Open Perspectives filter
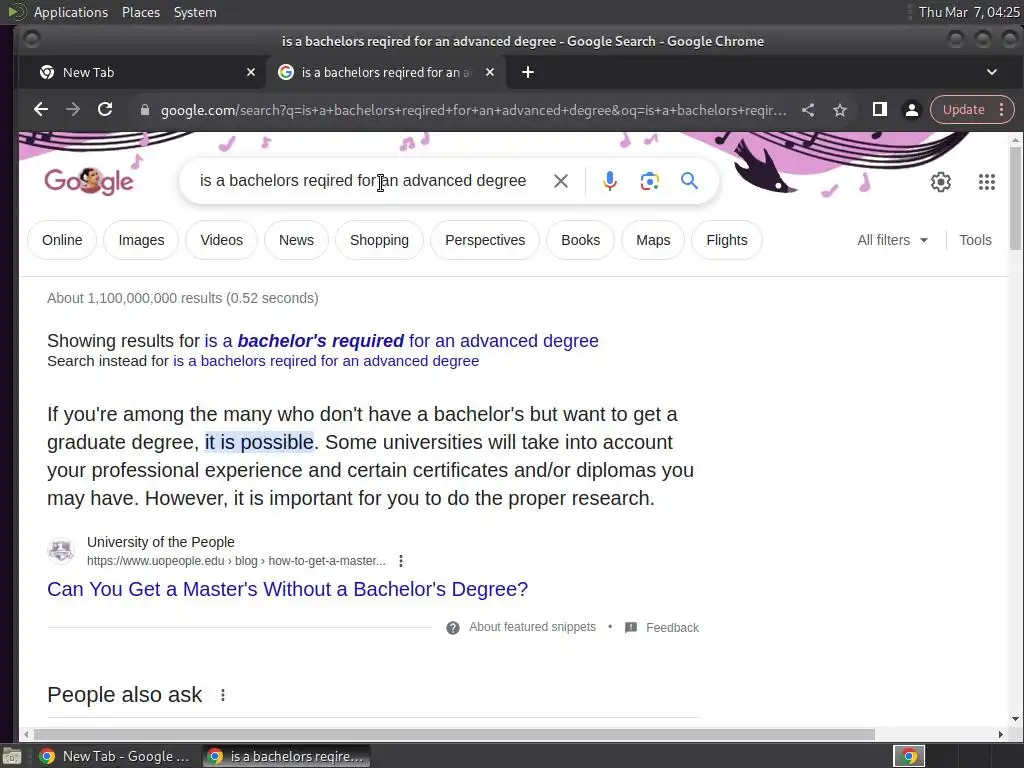This screenshot has width=1024, height=768. tap(485, 240)
